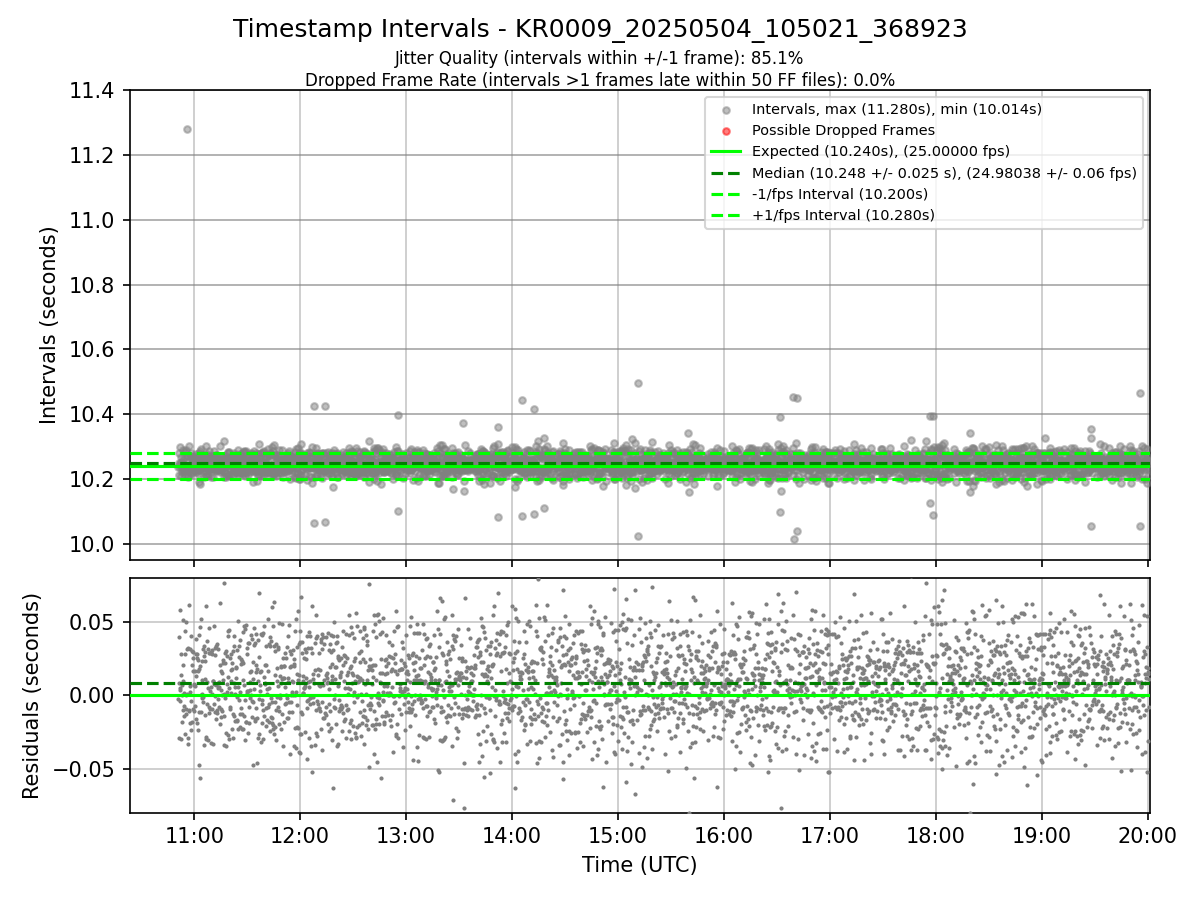Click the 'Dropped Frame Rate' 0.0% subtitle line

(600, 80)
